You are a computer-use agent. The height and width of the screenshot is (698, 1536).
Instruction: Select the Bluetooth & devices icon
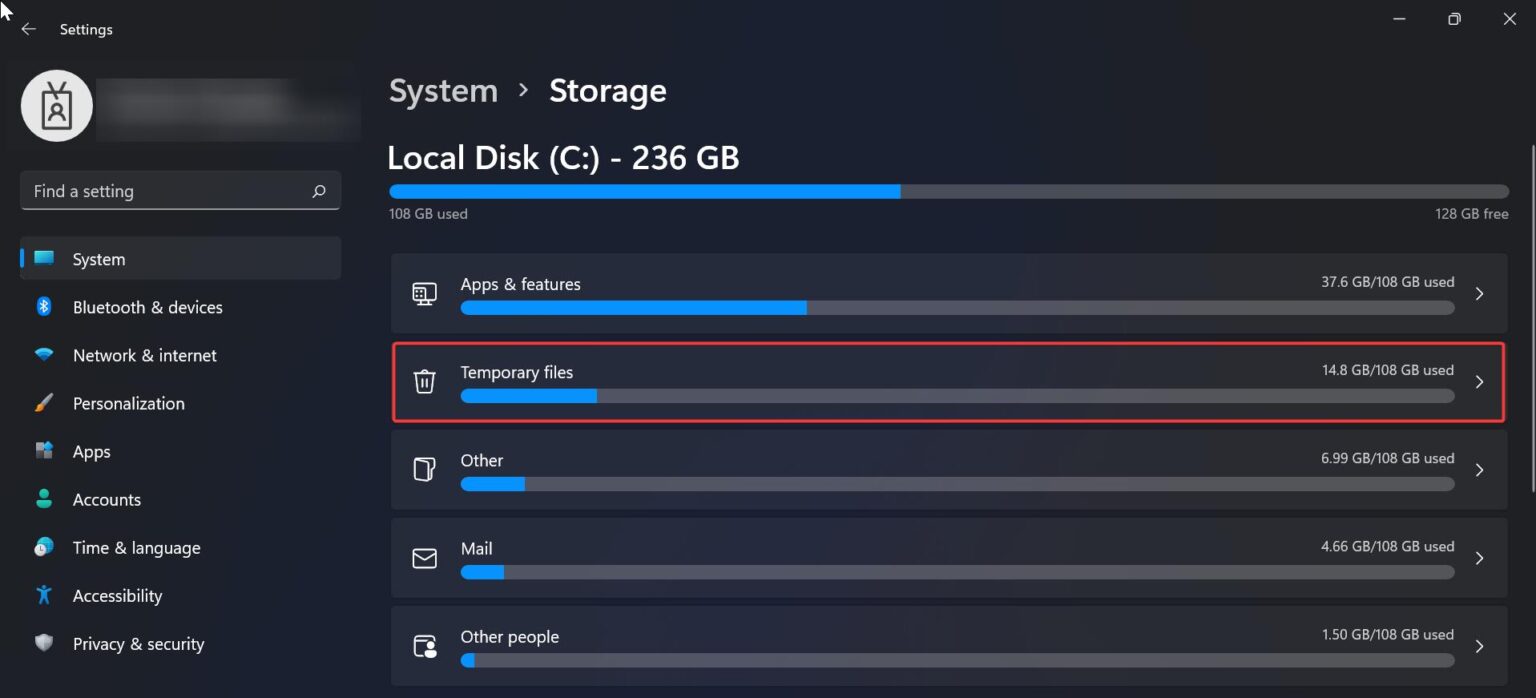pyautogui.click(x=44, y=307)
